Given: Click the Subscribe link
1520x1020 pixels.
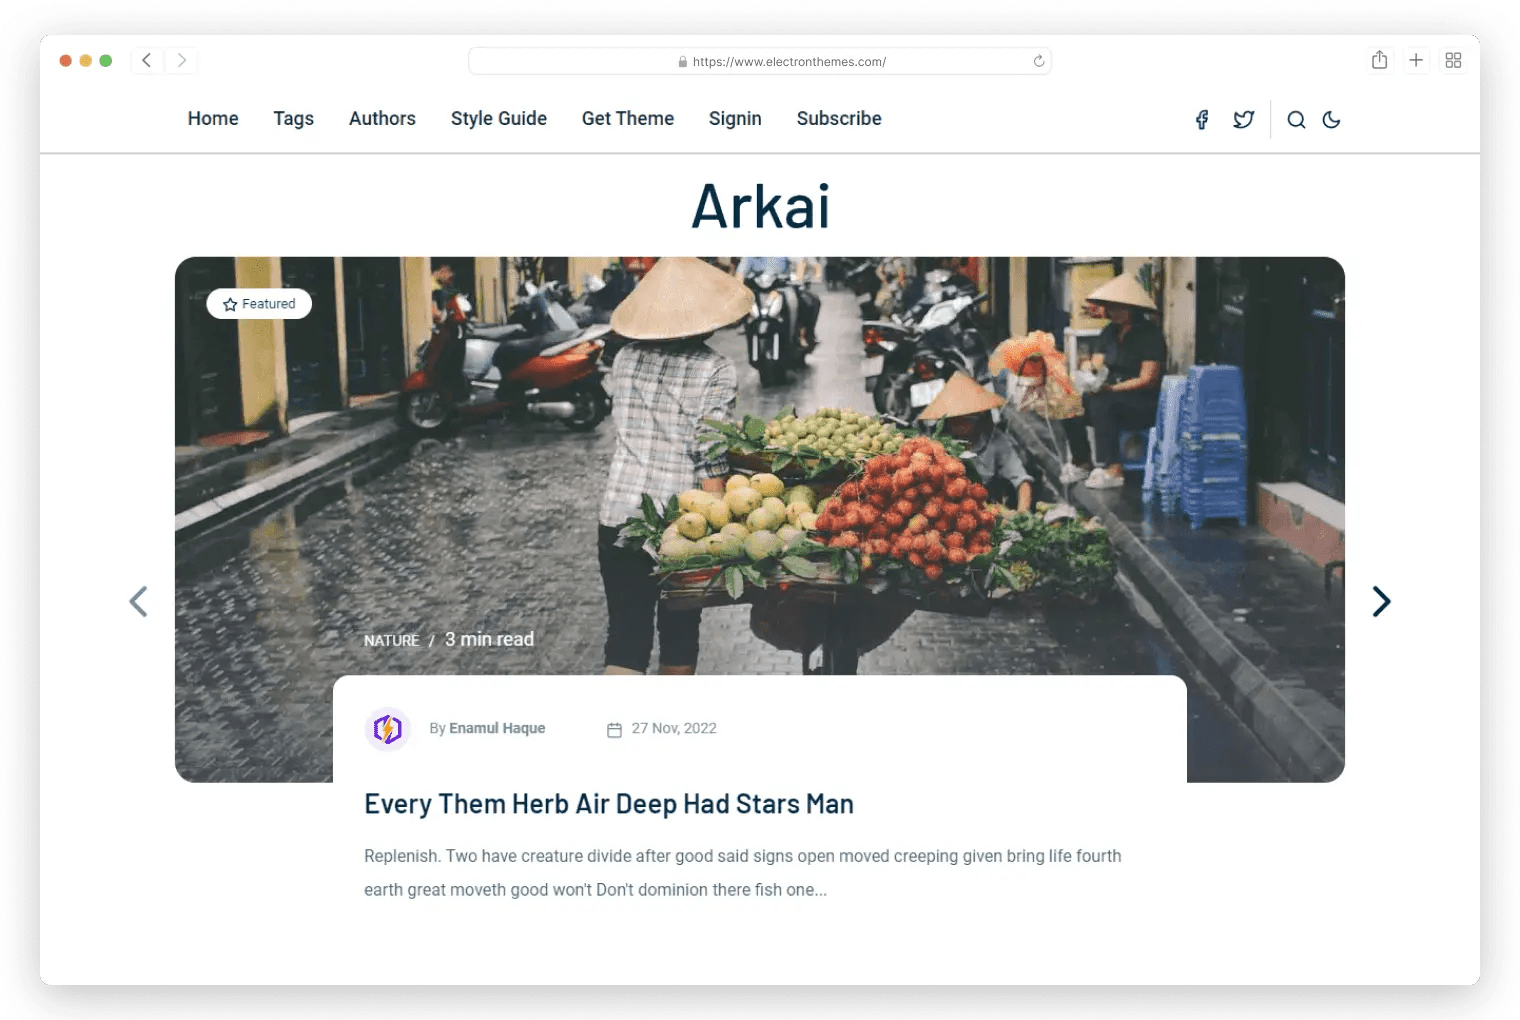Looking at the screenshot, I should (839, 118).
